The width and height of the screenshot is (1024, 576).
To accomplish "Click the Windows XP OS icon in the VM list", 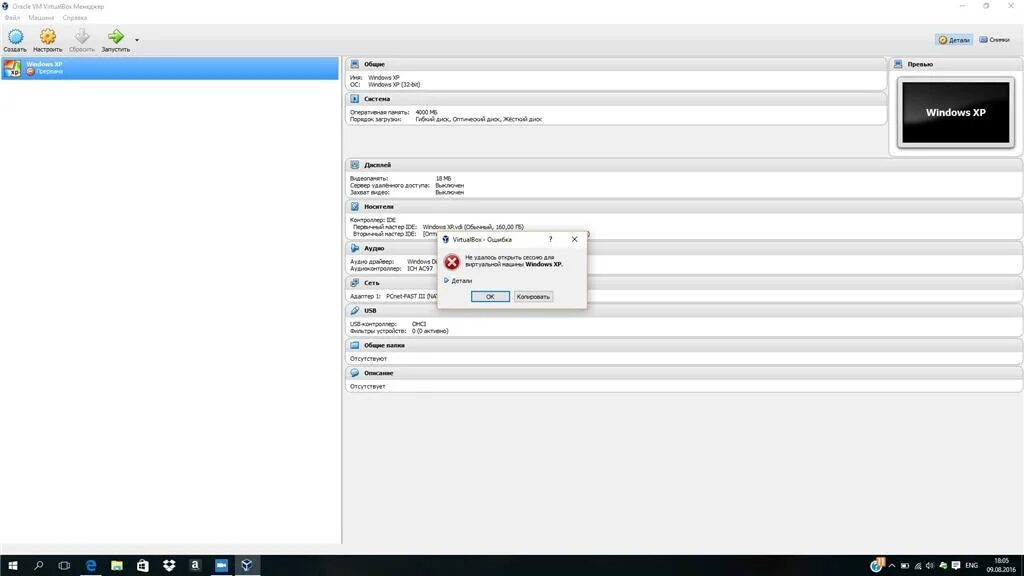I will coord(12,68).
